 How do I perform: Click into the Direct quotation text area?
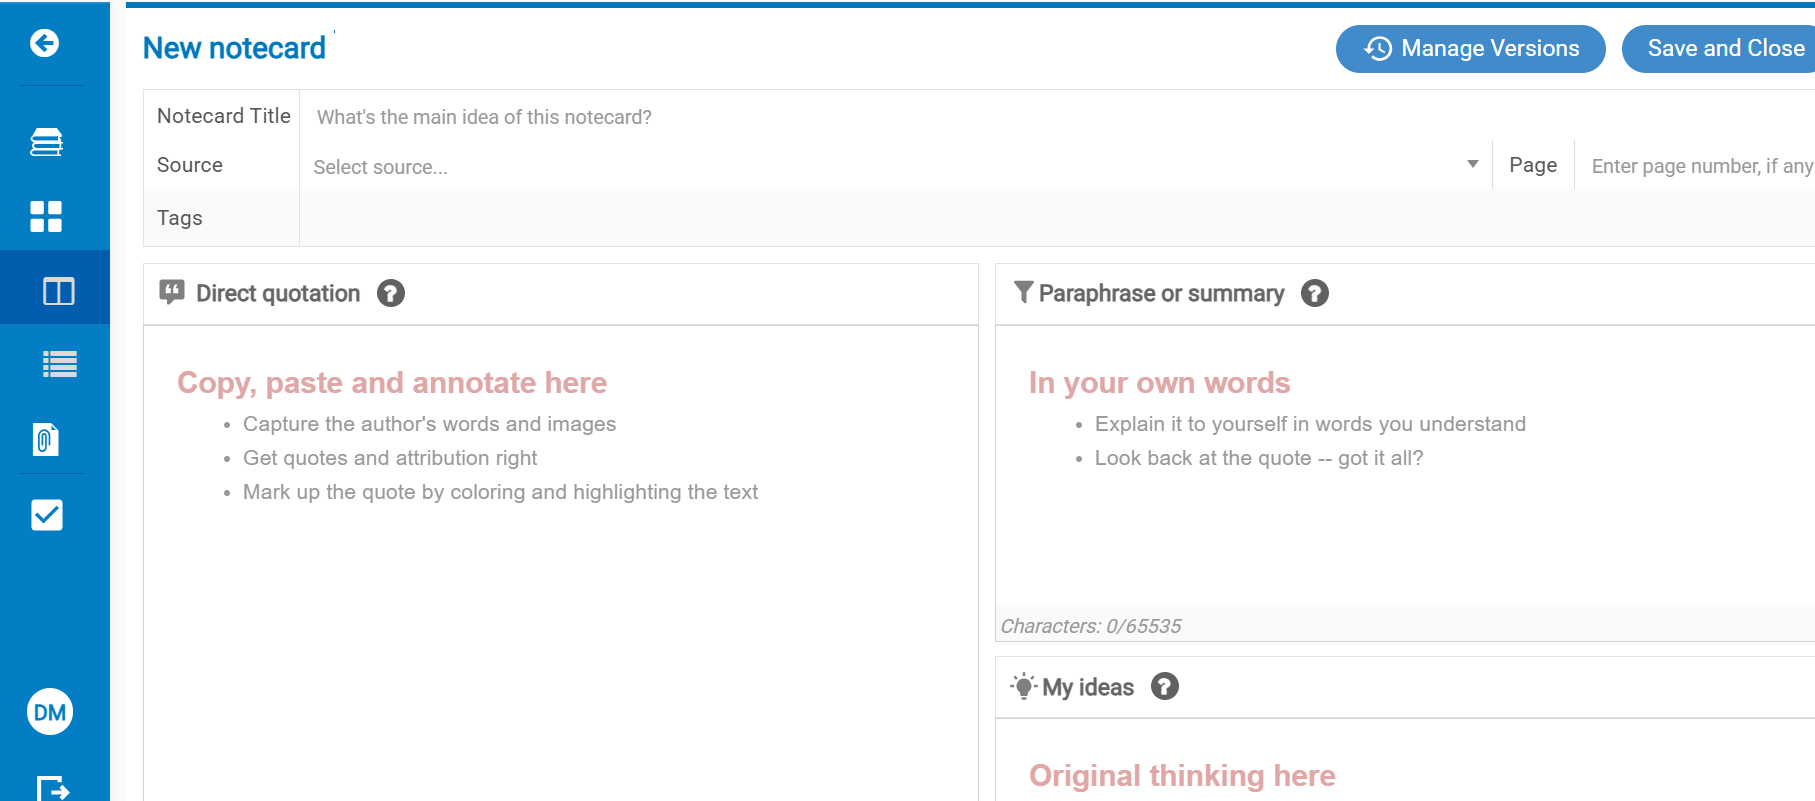560,600
